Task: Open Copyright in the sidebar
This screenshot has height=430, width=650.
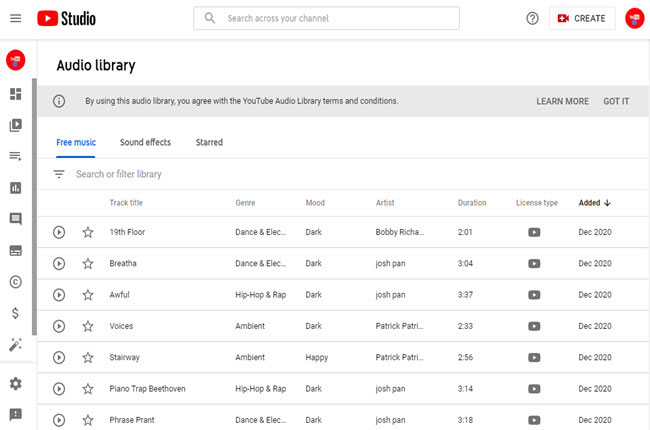Action: (x=16, y=282)
